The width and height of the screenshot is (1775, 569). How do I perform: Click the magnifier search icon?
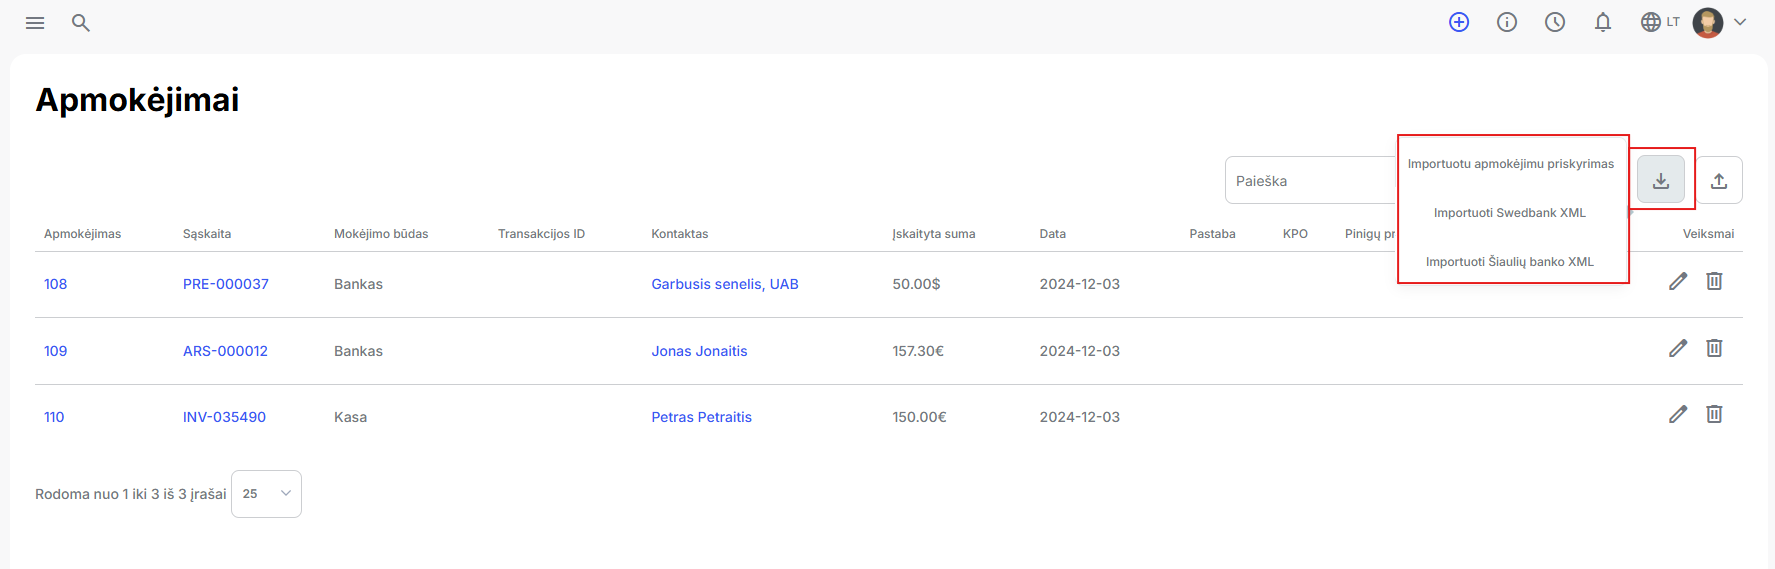81,23
